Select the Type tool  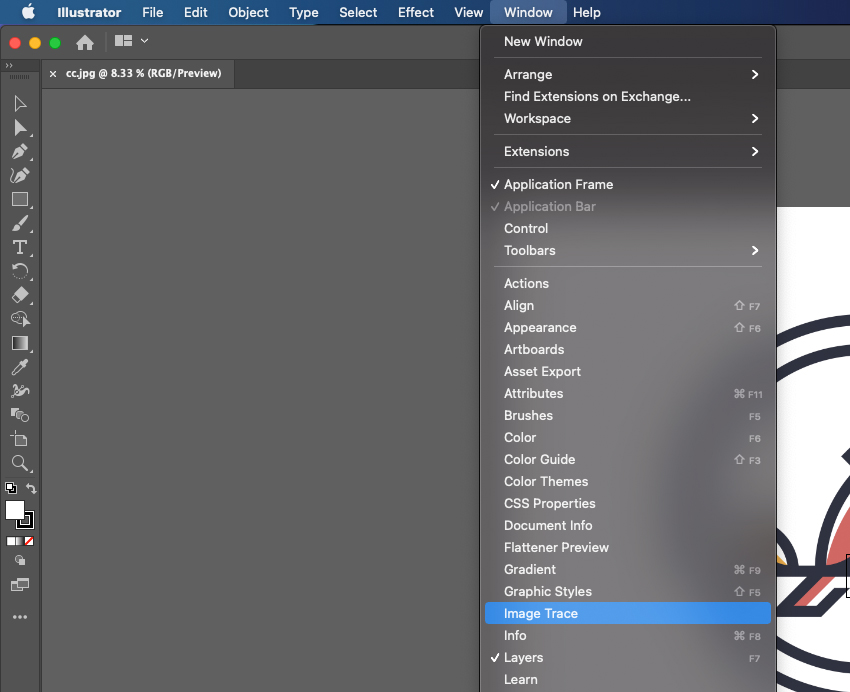[20, 248]
